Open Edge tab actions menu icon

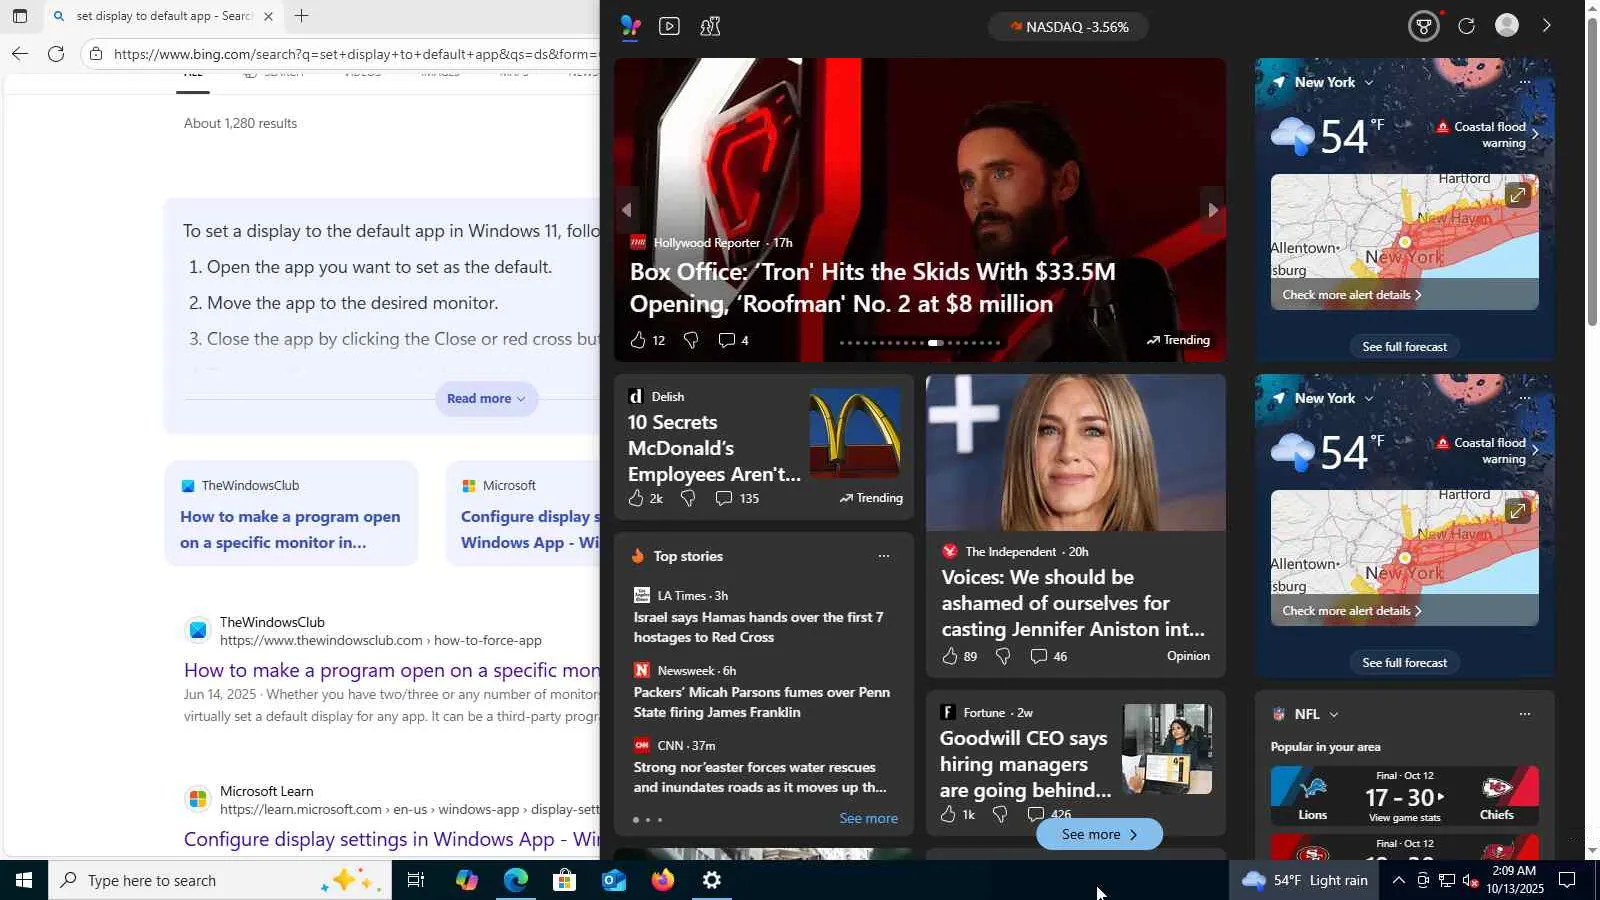[20, 16]
